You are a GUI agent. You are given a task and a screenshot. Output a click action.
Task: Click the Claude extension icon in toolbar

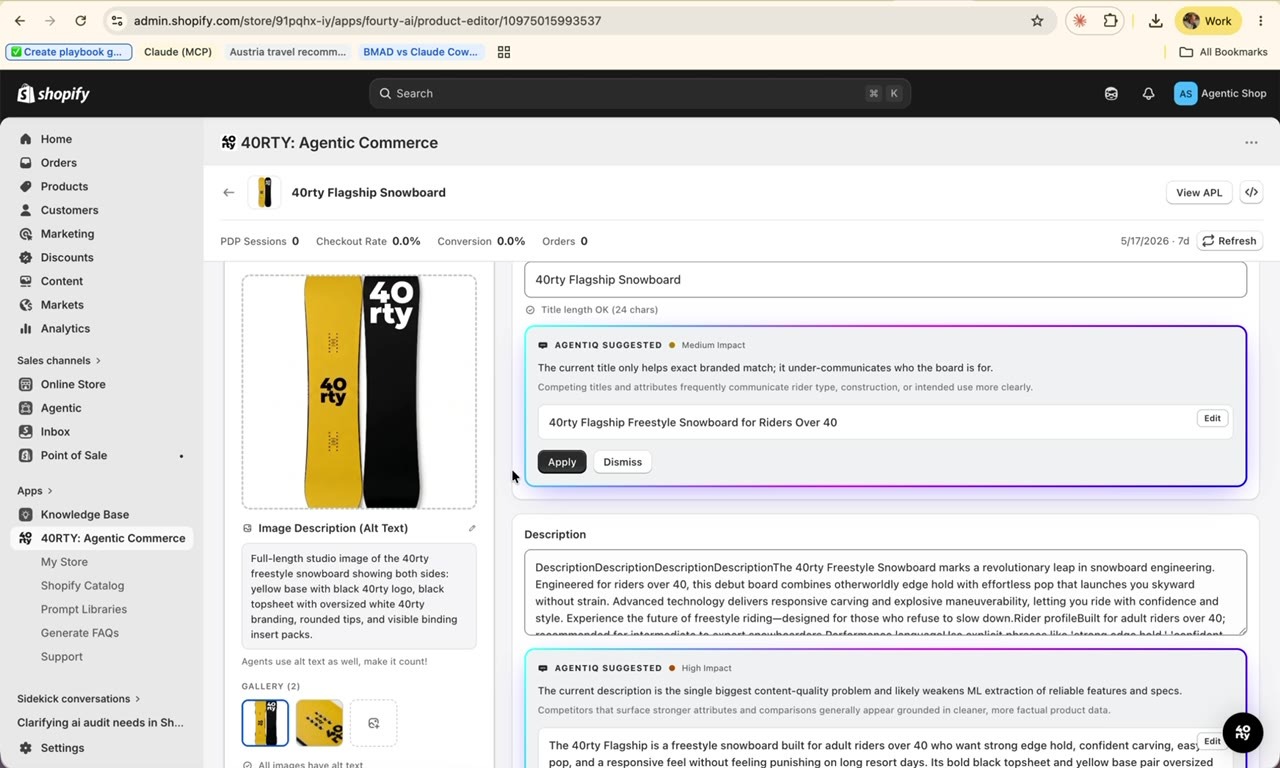click(1080, 20)
